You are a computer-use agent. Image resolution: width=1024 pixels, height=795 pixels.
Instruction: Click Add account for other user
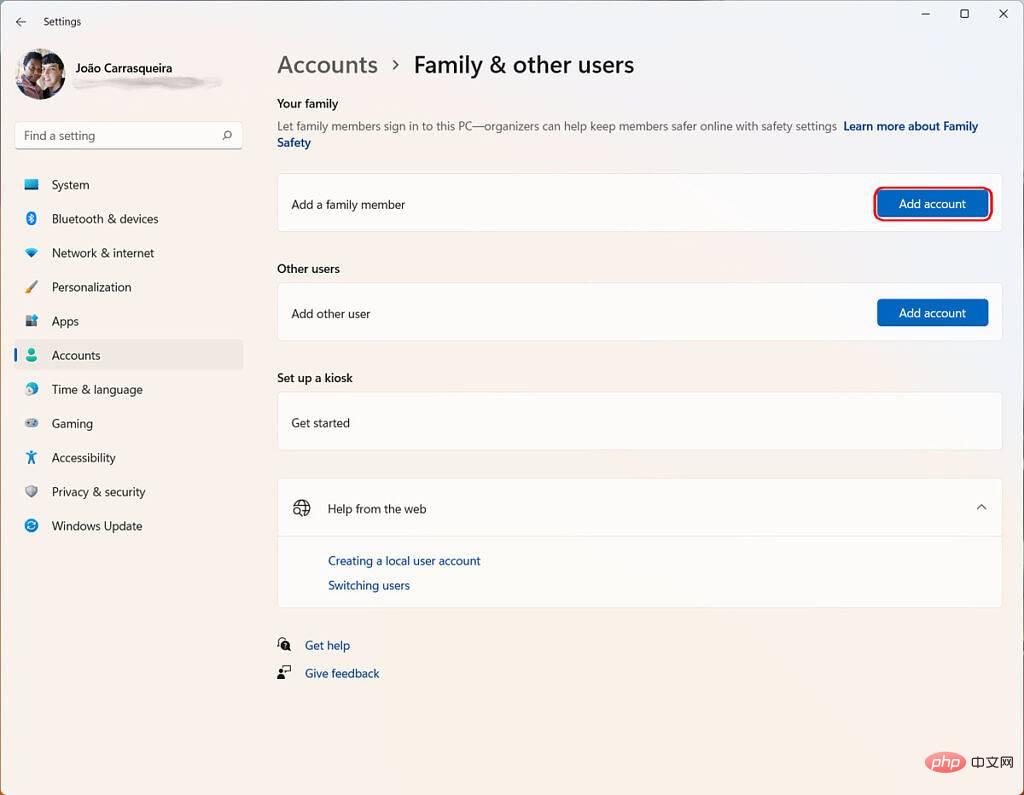tap(932, 313)
